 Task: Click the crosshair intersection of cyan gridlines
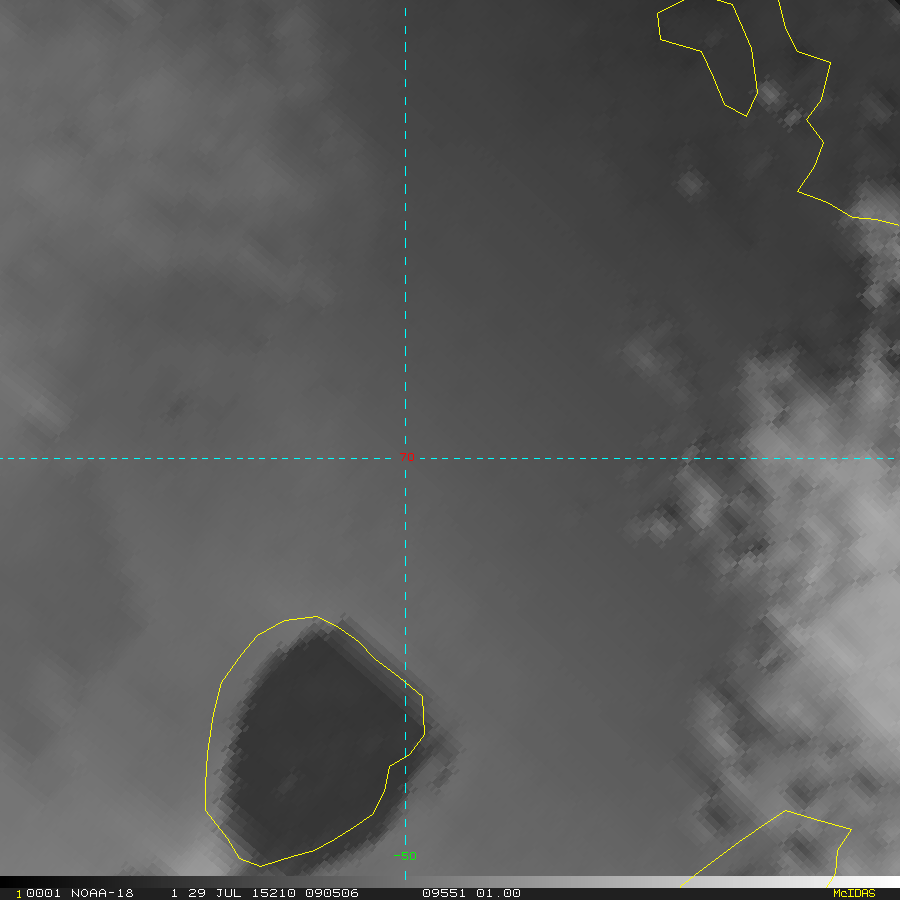tap(405, 458)
